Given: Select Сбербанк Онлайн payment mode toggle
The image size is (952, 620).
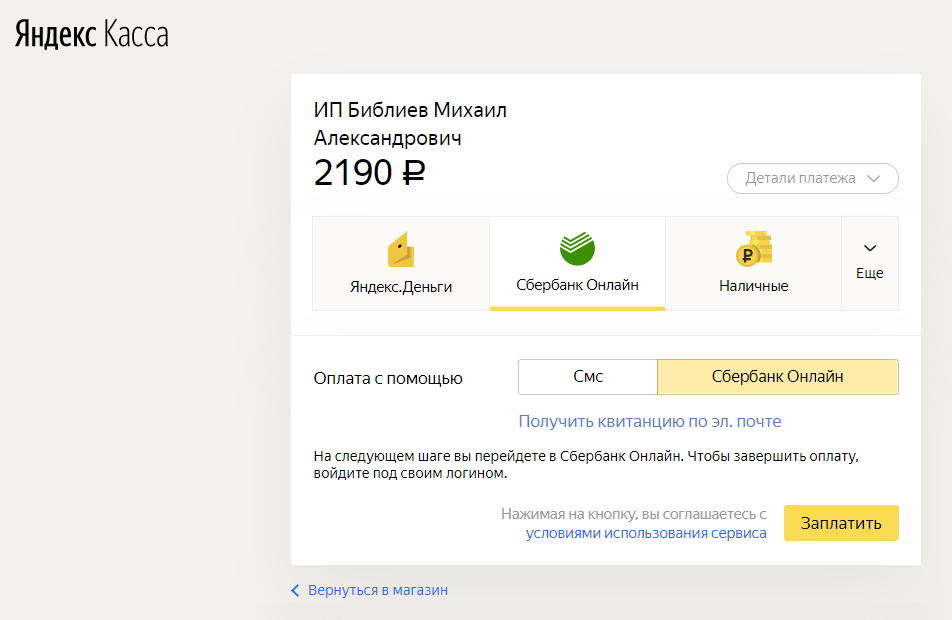Looking at the screenshot, I should [x=778, y=377].
